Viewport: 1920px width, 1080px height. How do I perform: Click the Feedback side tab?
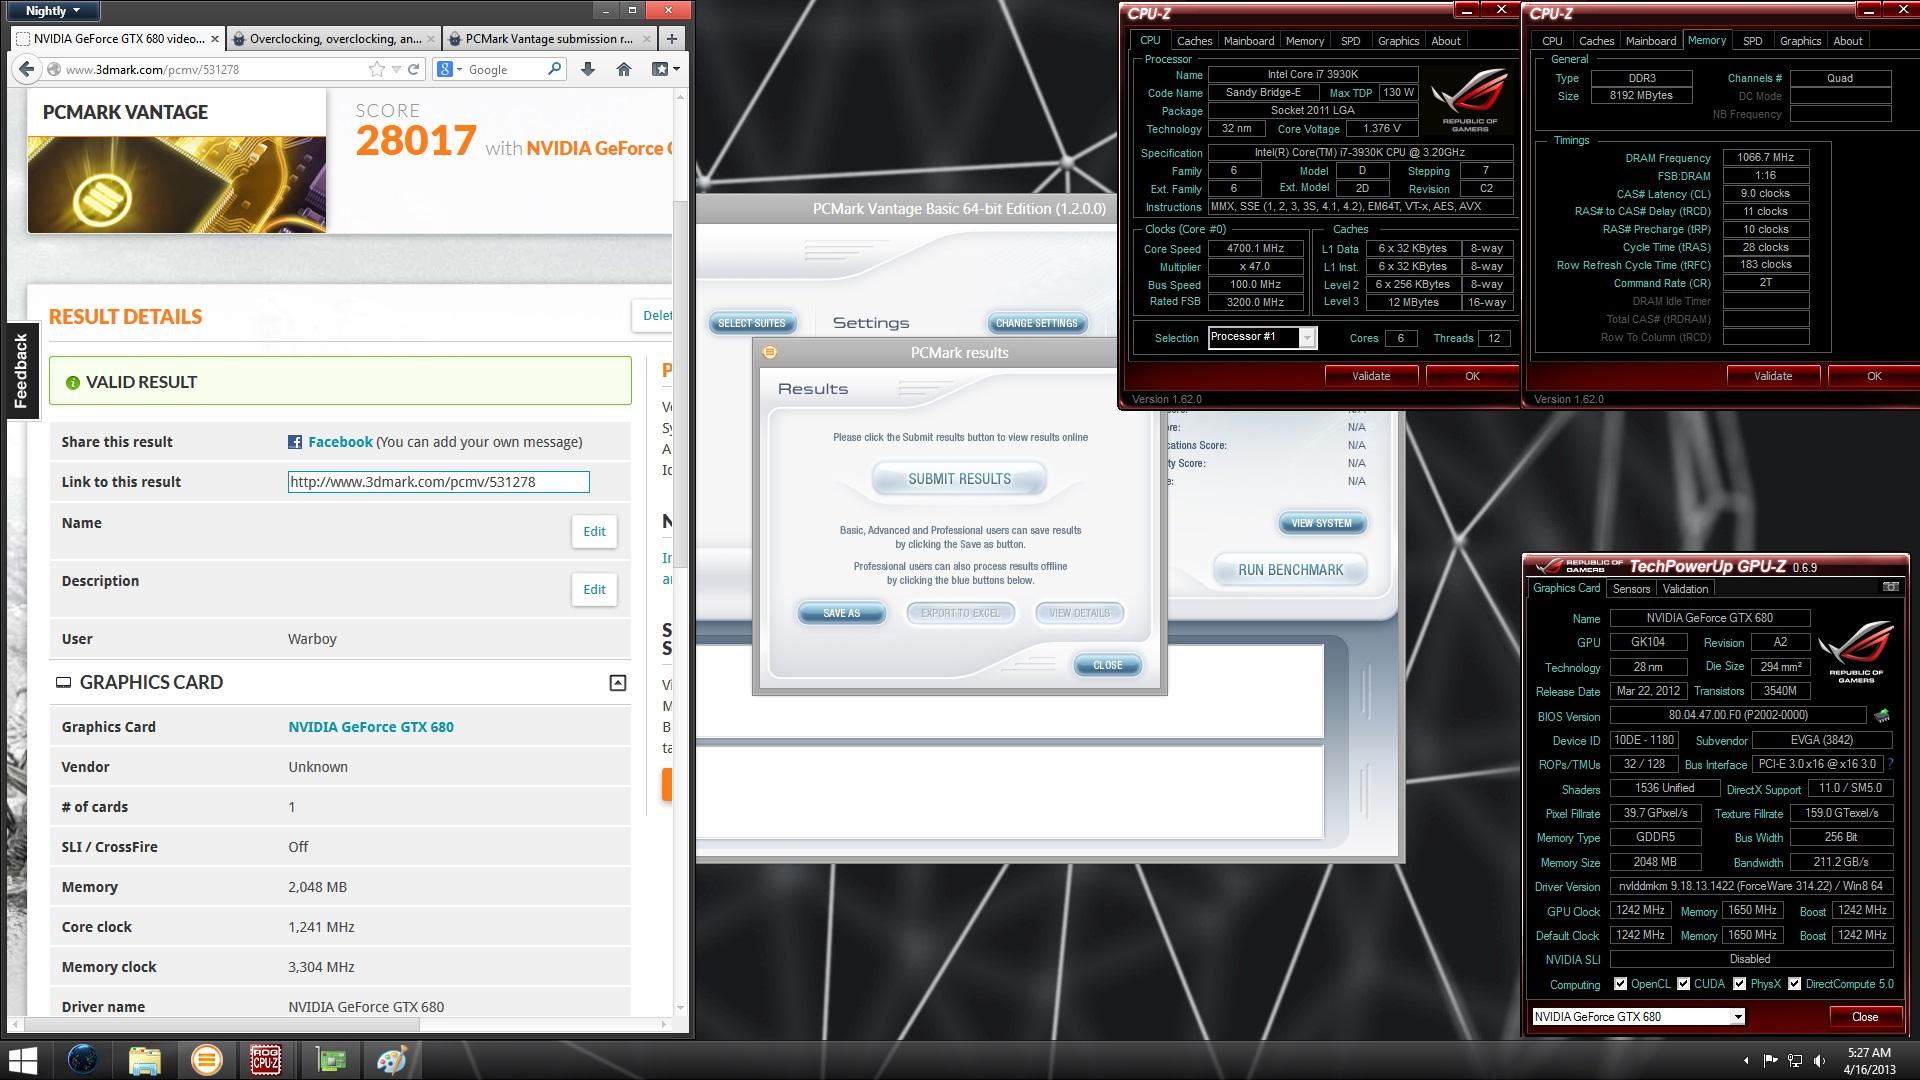pyautogui.click(x=21, y=371)
